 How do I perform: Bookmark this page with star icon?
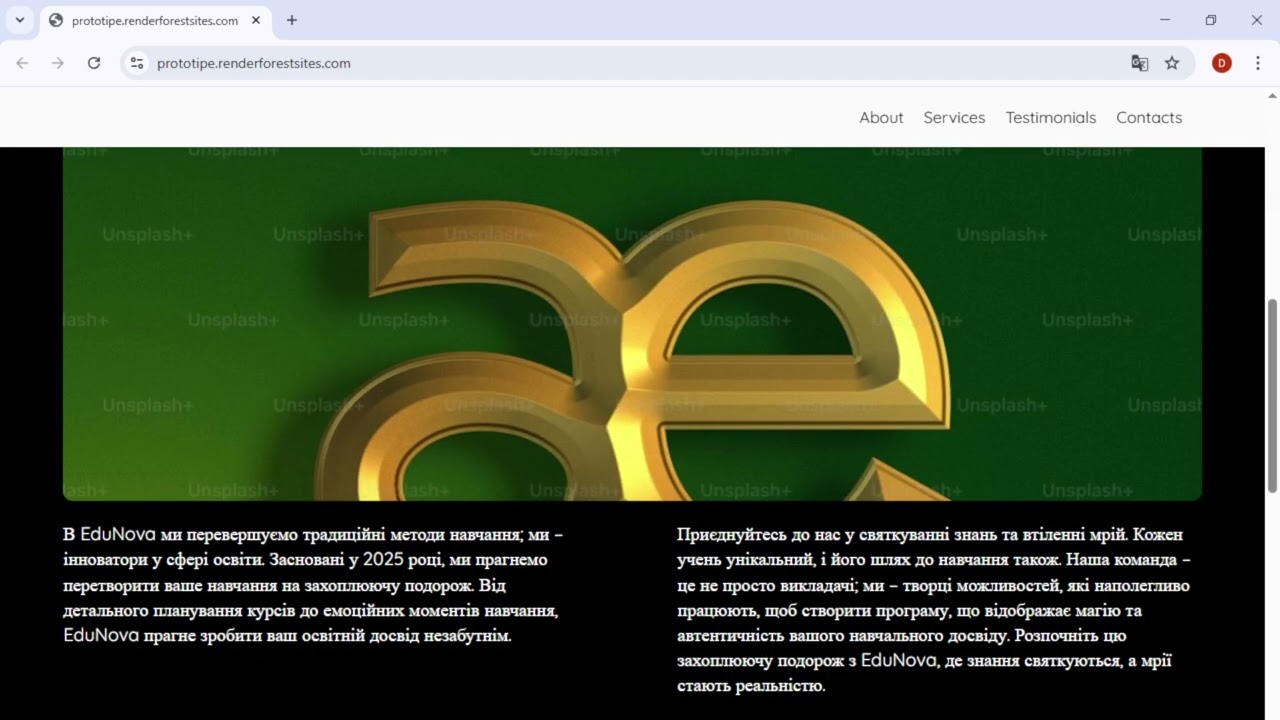click(x=1172, y=63)
